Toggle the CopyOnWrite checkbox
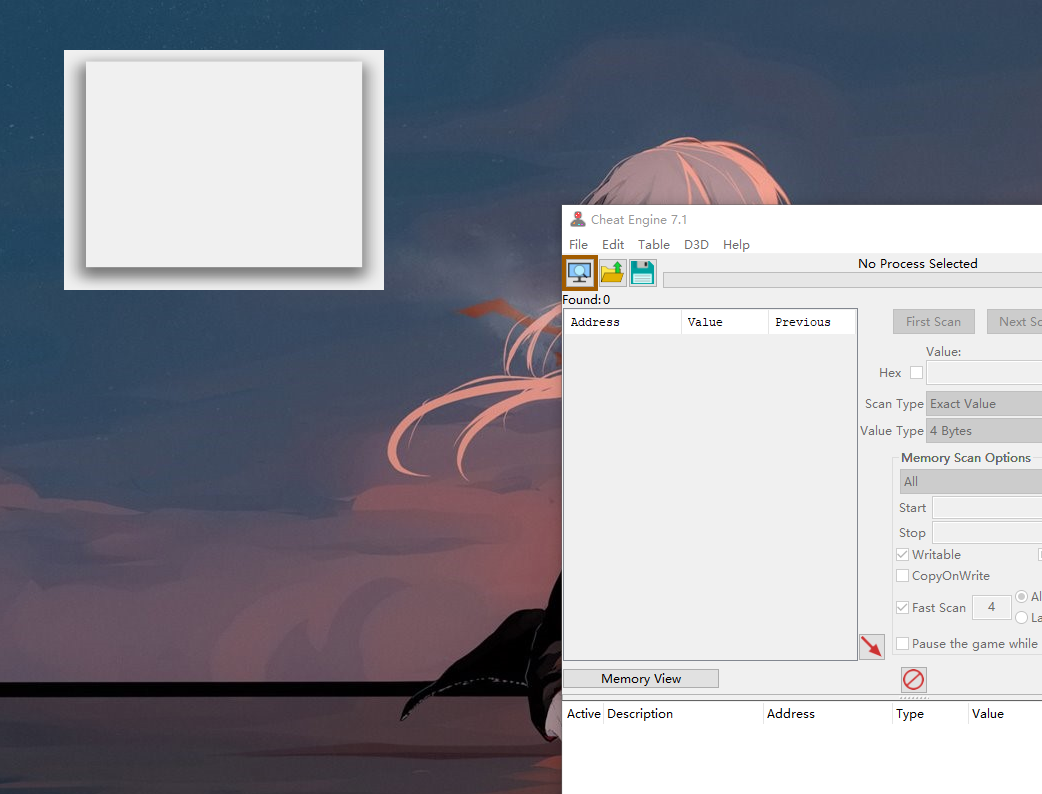 pyautogui.click(x=902, y=575)
